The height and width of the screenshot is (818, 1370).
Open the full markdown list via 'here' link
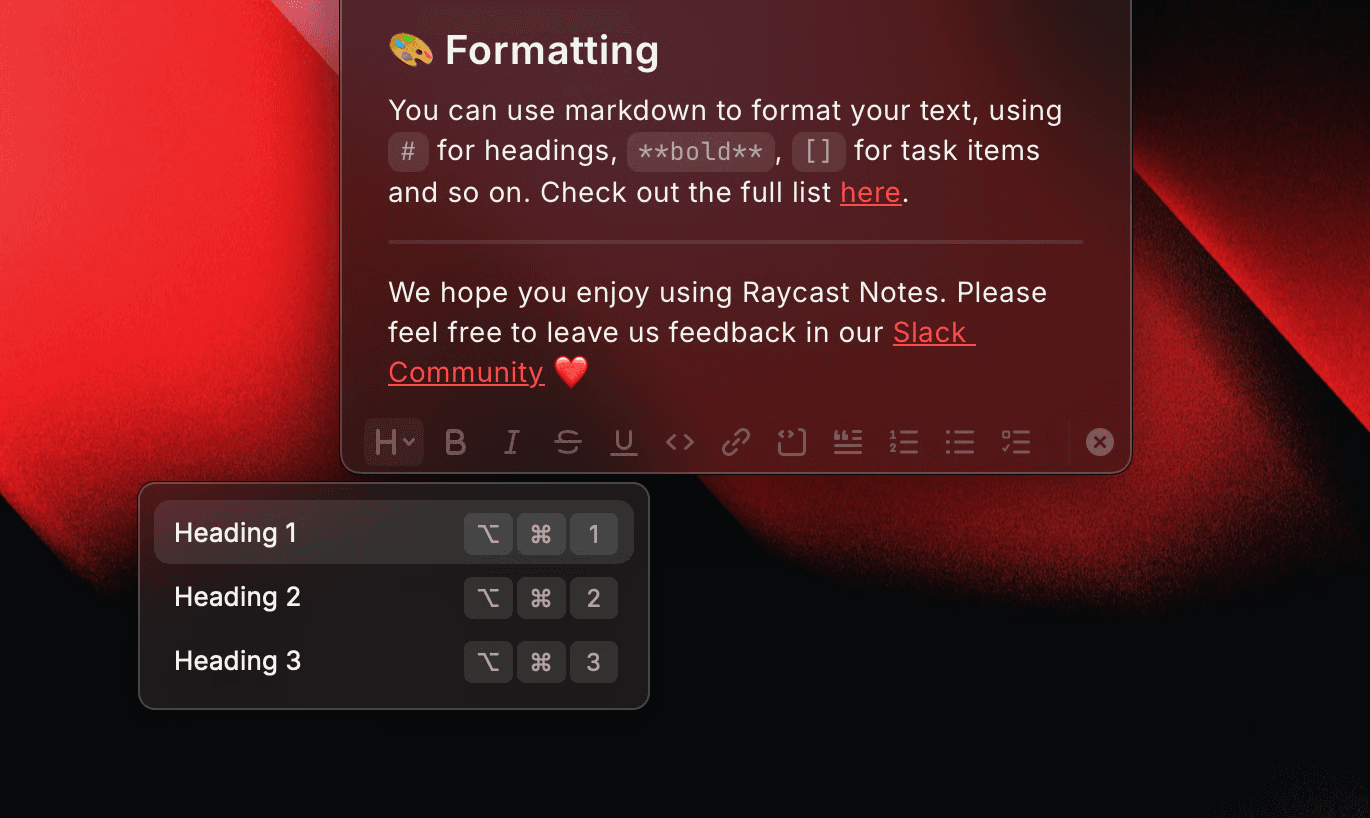pos(869,192)
